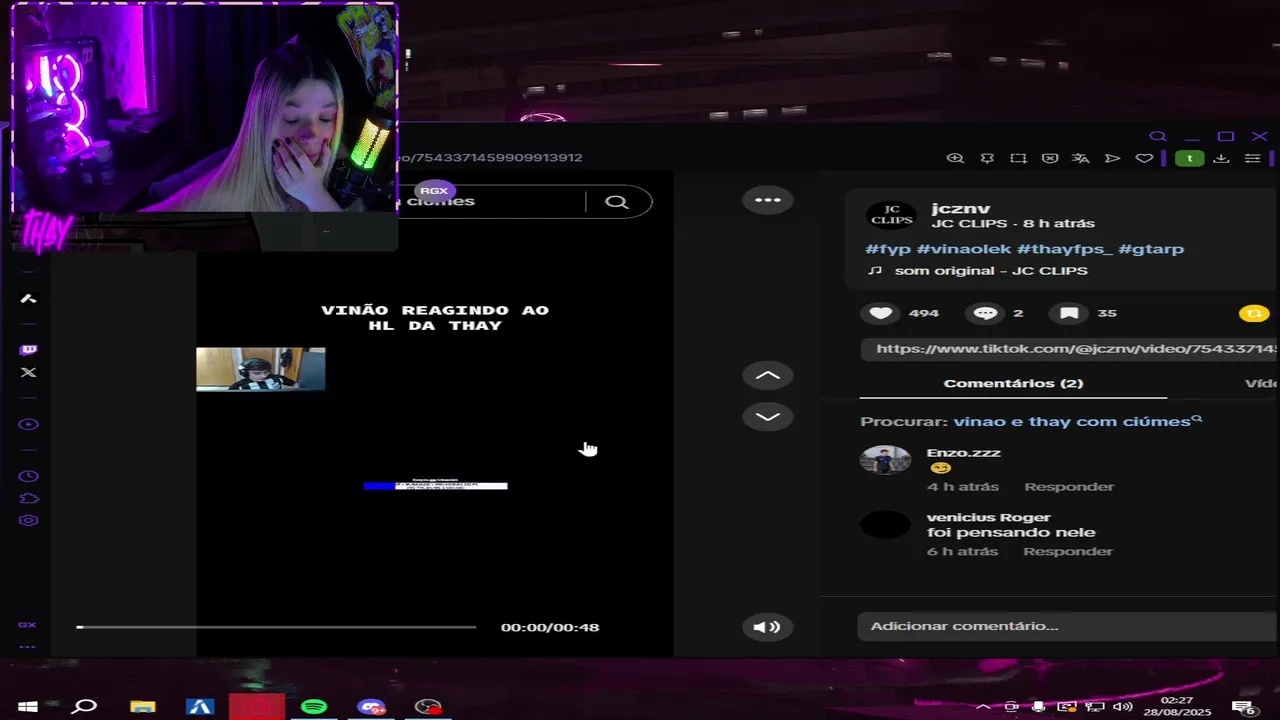This screenshot has width=1280, height=720.
Task: Go to next video with down chevron
Action: click(x=768, y=417)
